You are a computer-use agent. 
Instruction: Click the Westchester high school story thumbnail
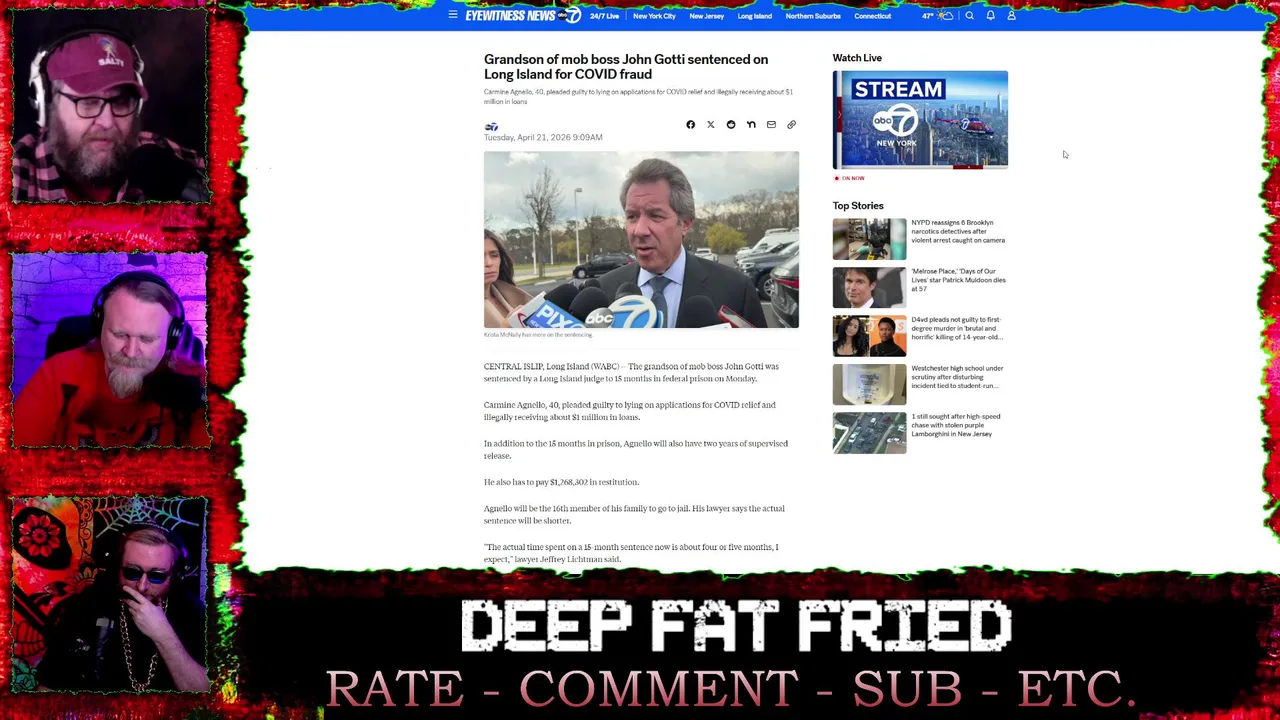(869, 384)
